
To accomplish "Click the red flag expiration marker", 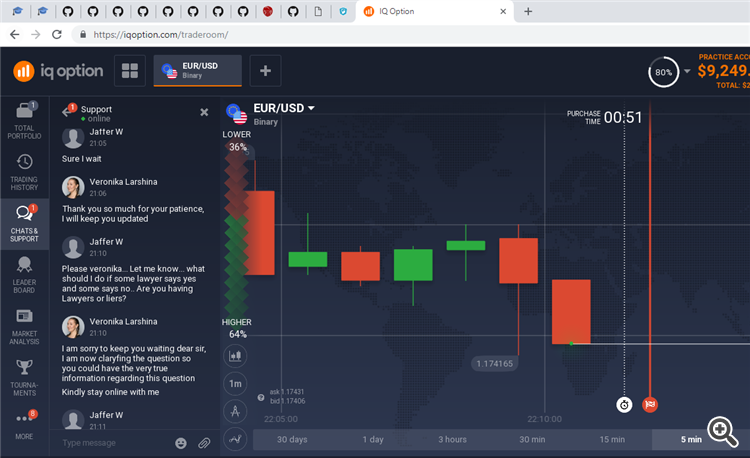I will click(650, 405).
